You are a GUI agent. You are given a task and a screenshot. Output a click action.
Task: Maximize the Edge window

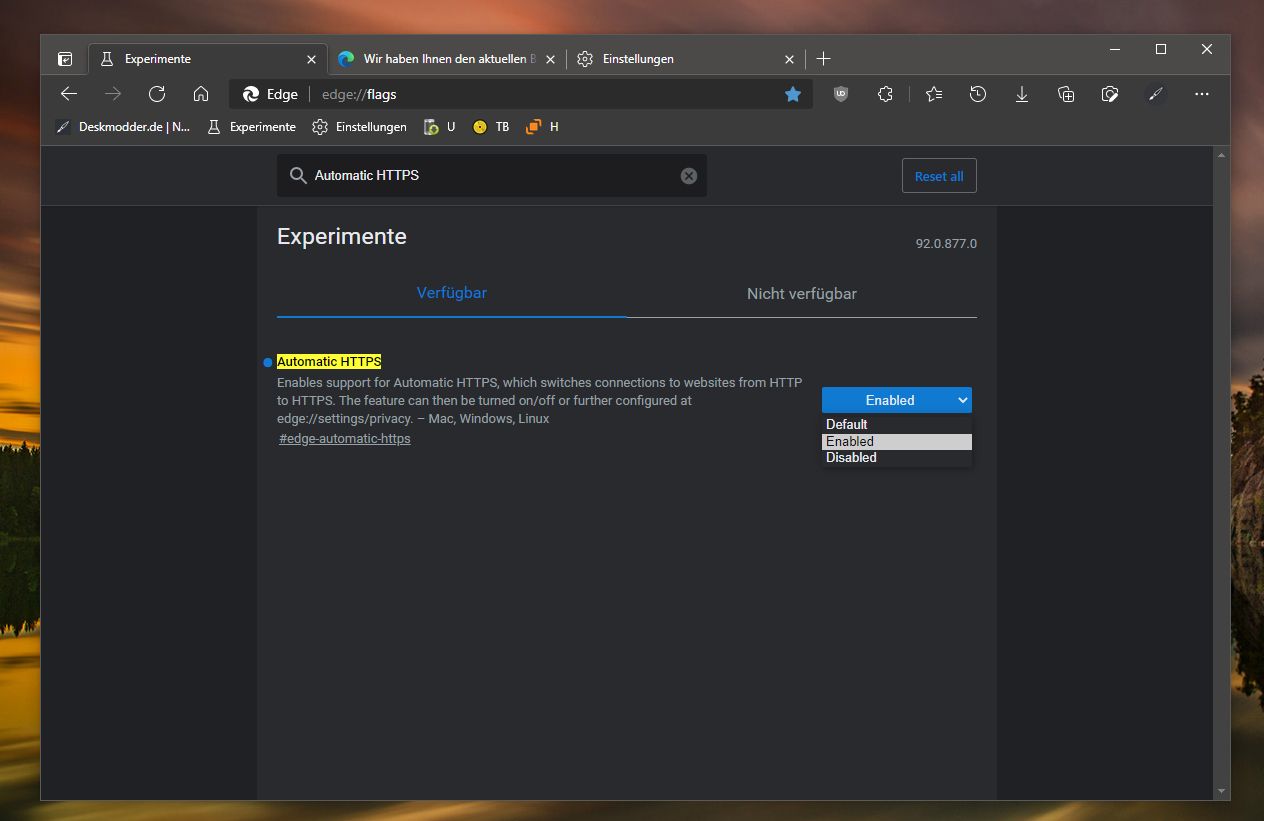(1161, 49)
